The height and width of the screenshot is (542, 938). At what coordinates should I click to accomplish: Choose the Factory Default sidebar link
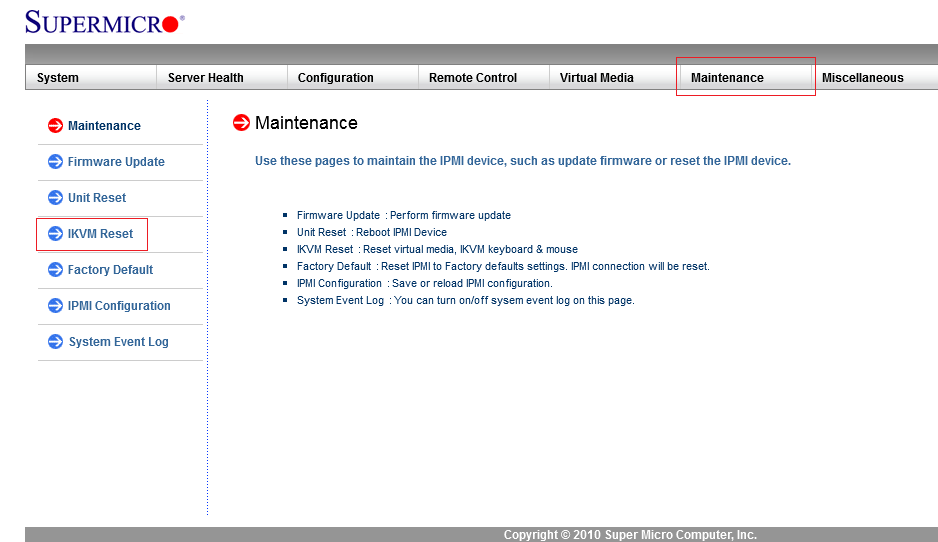tap(110, 270)
